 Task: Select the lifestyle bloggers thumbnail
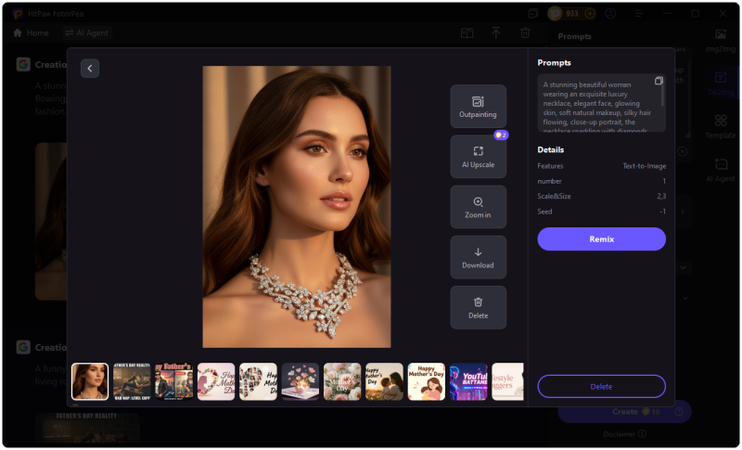(508, 382)
